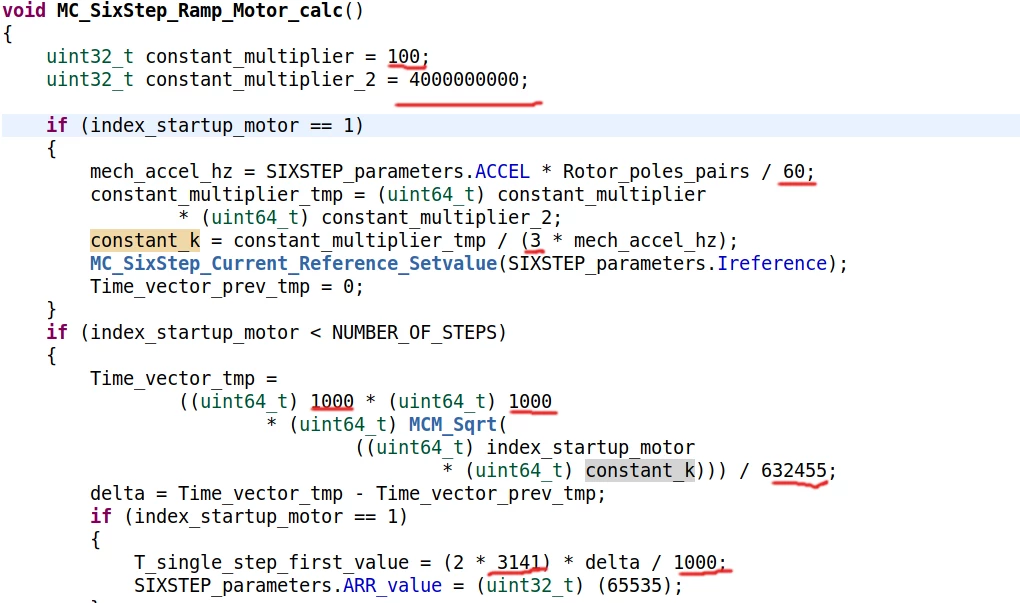Click the number 3141 in the code
The width and height of the screenshot is (1020, 603).
518,562
